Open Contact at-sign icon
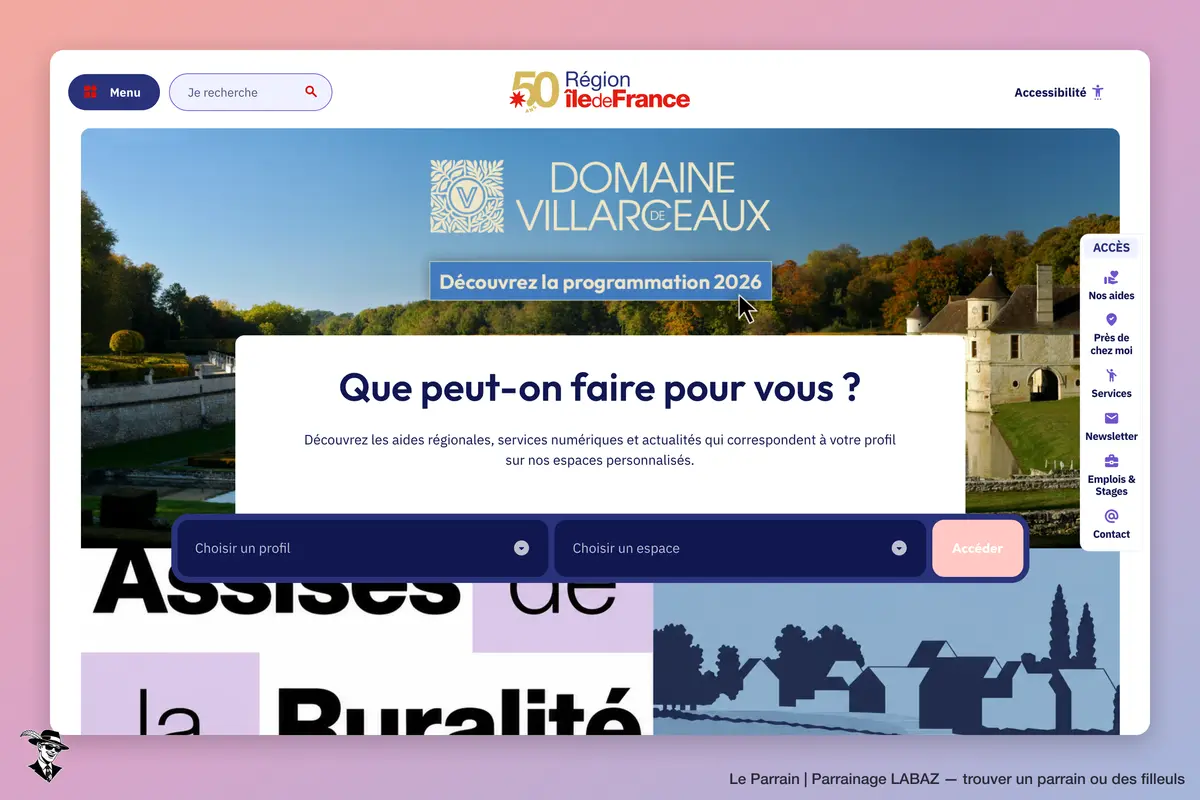The height and width of the screenshot is (800, 1200). (1111, 516)
